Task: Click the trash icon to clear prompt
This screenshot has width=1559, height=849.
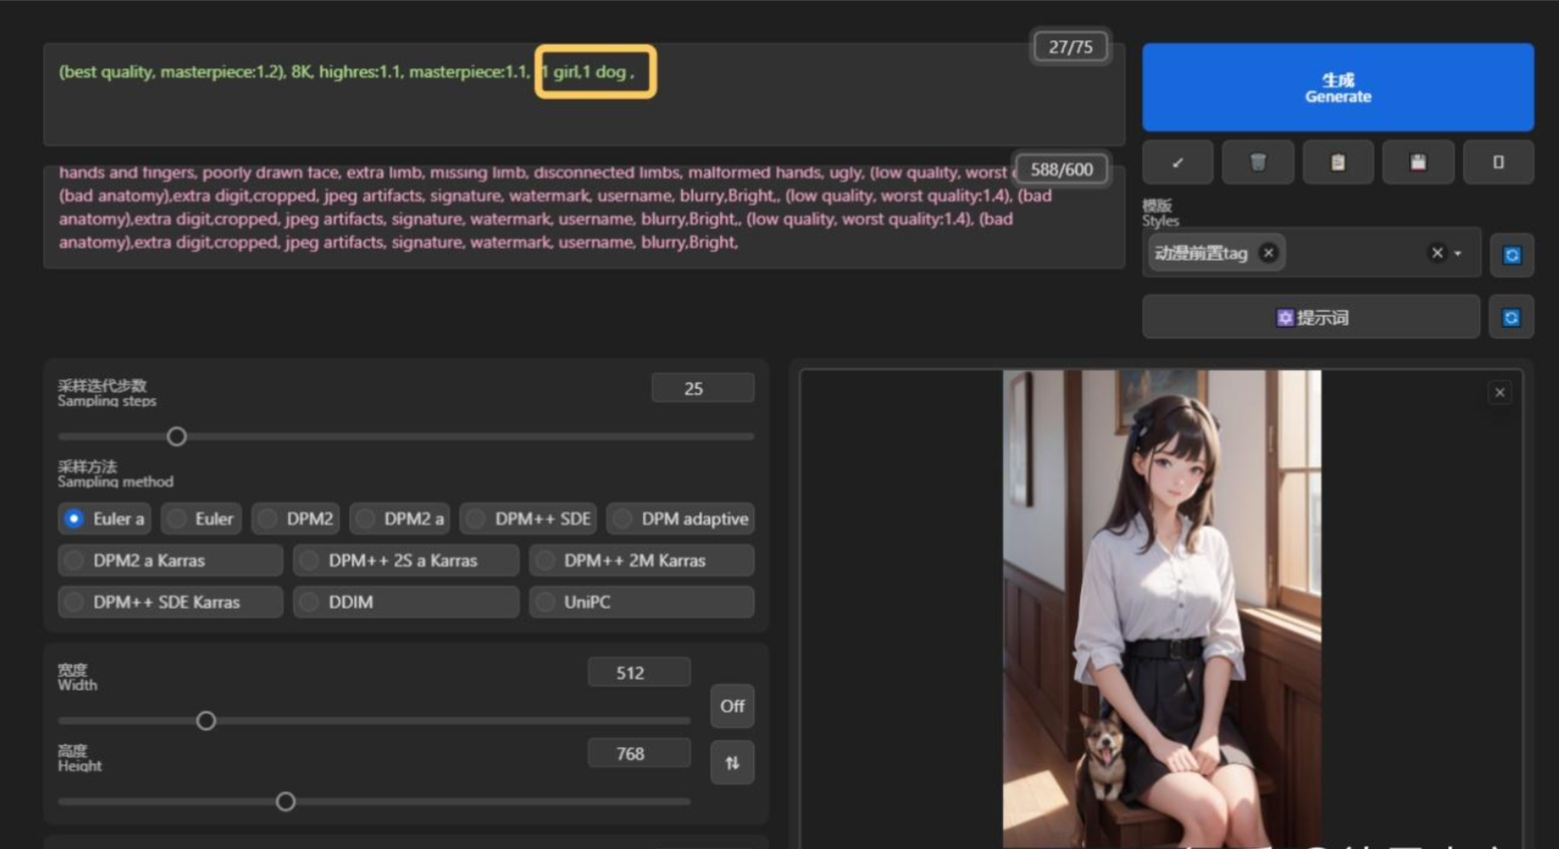Action: tap(1257, 162)
